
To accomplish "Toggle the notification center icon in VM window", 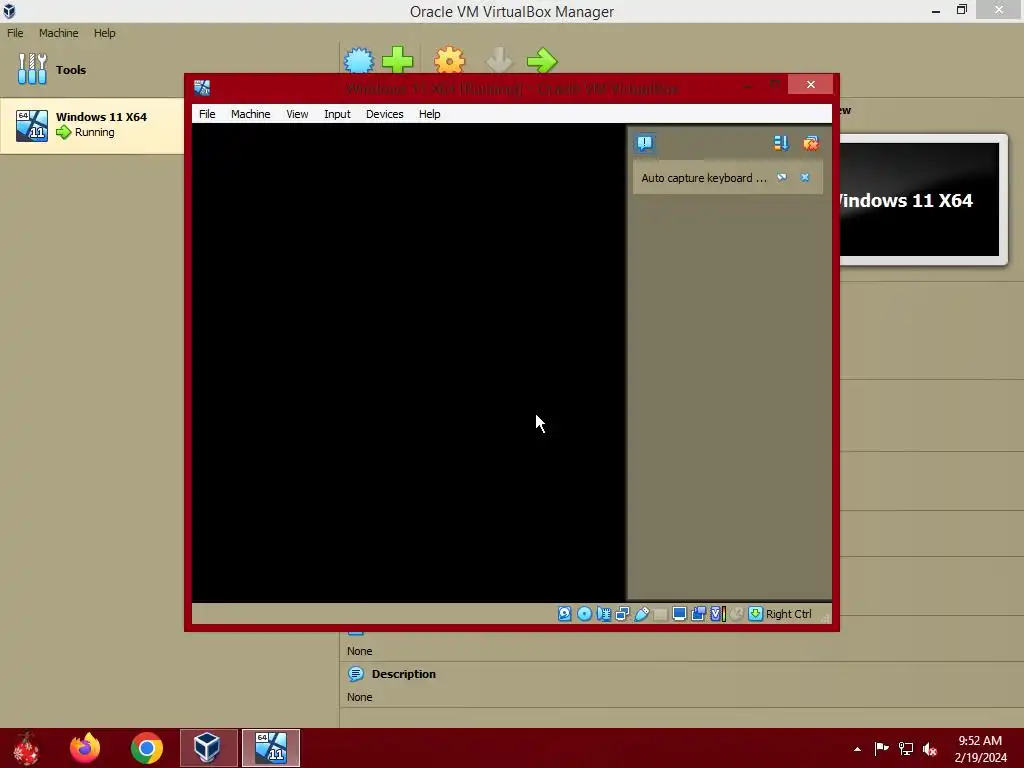I will point(645,143).
